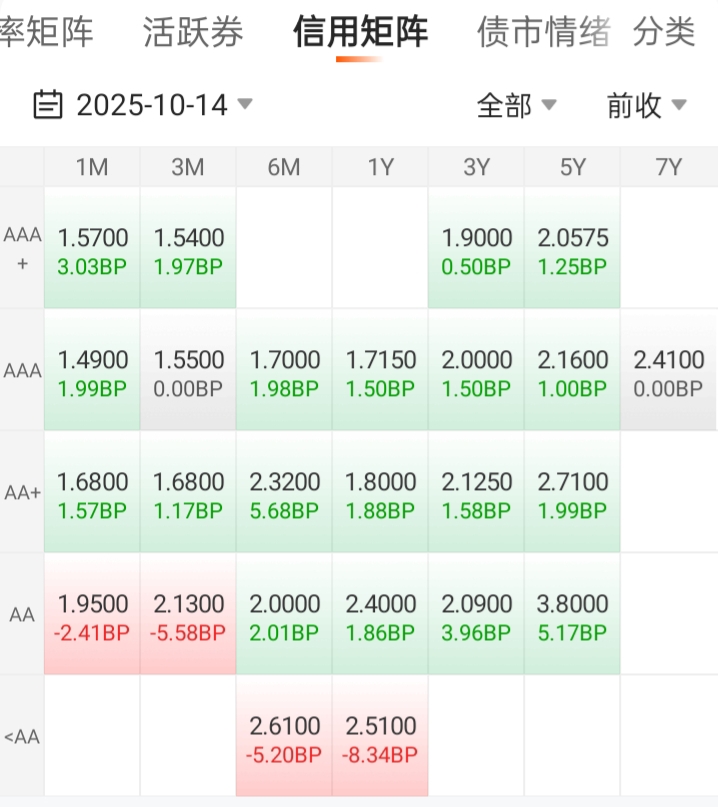Select the gray AAA 3M cell 1.5500
The height and width of the screenshot is (807, 718).
(x=188, y=371)
